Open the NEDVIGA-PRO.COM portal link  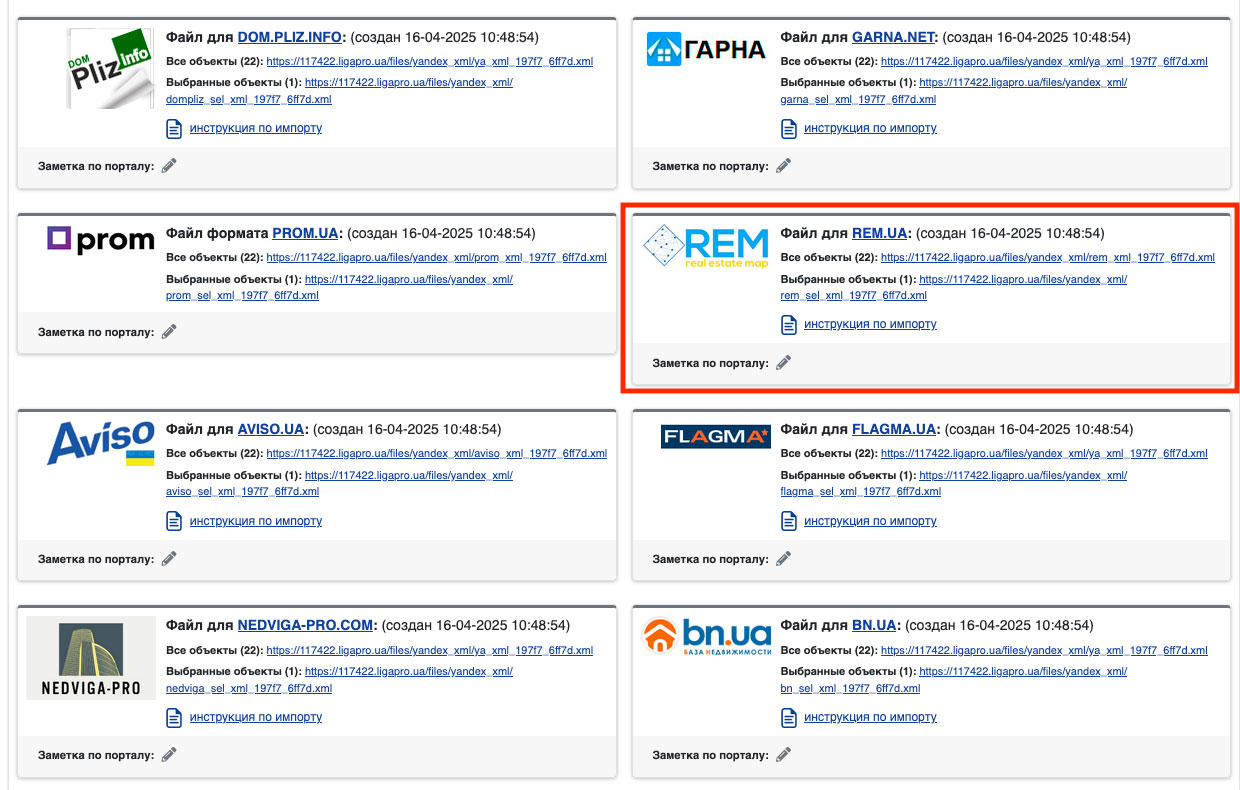(306, 626)
